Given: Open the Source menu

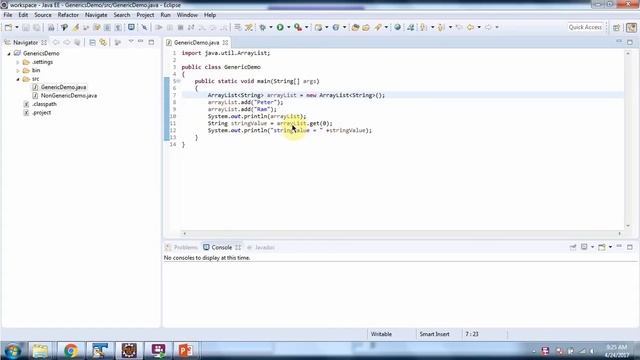Looking at the screenshot, I should 43,15.
